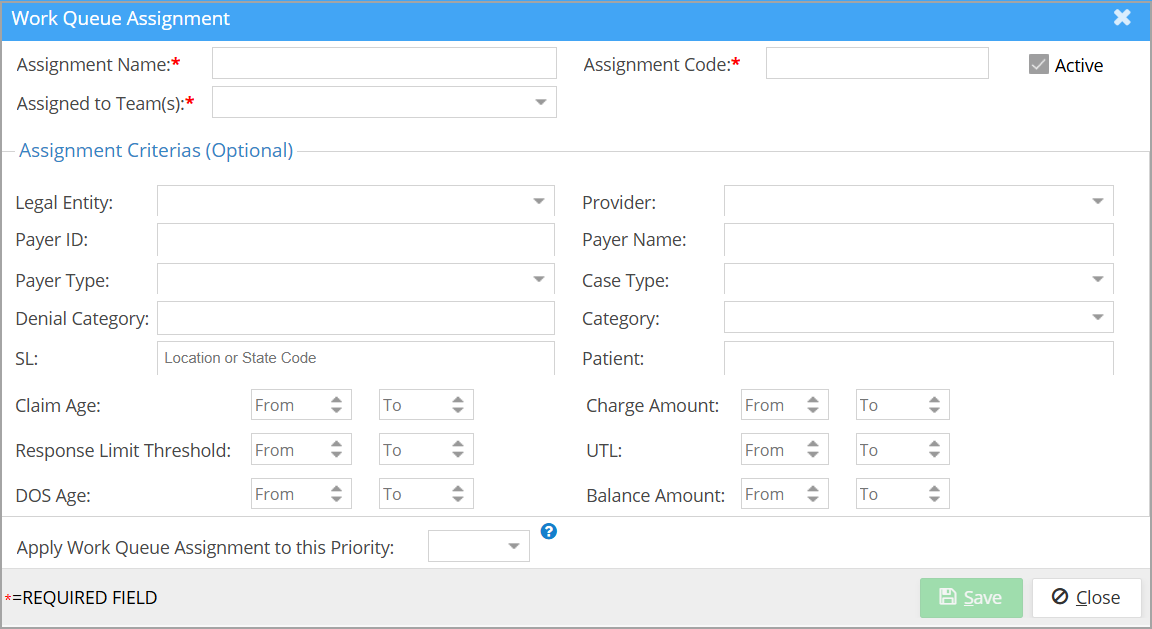Viewport: 1152px width, 629px height.
Task: Uncheck the Active checkbox
Action: coord(1038,65)
